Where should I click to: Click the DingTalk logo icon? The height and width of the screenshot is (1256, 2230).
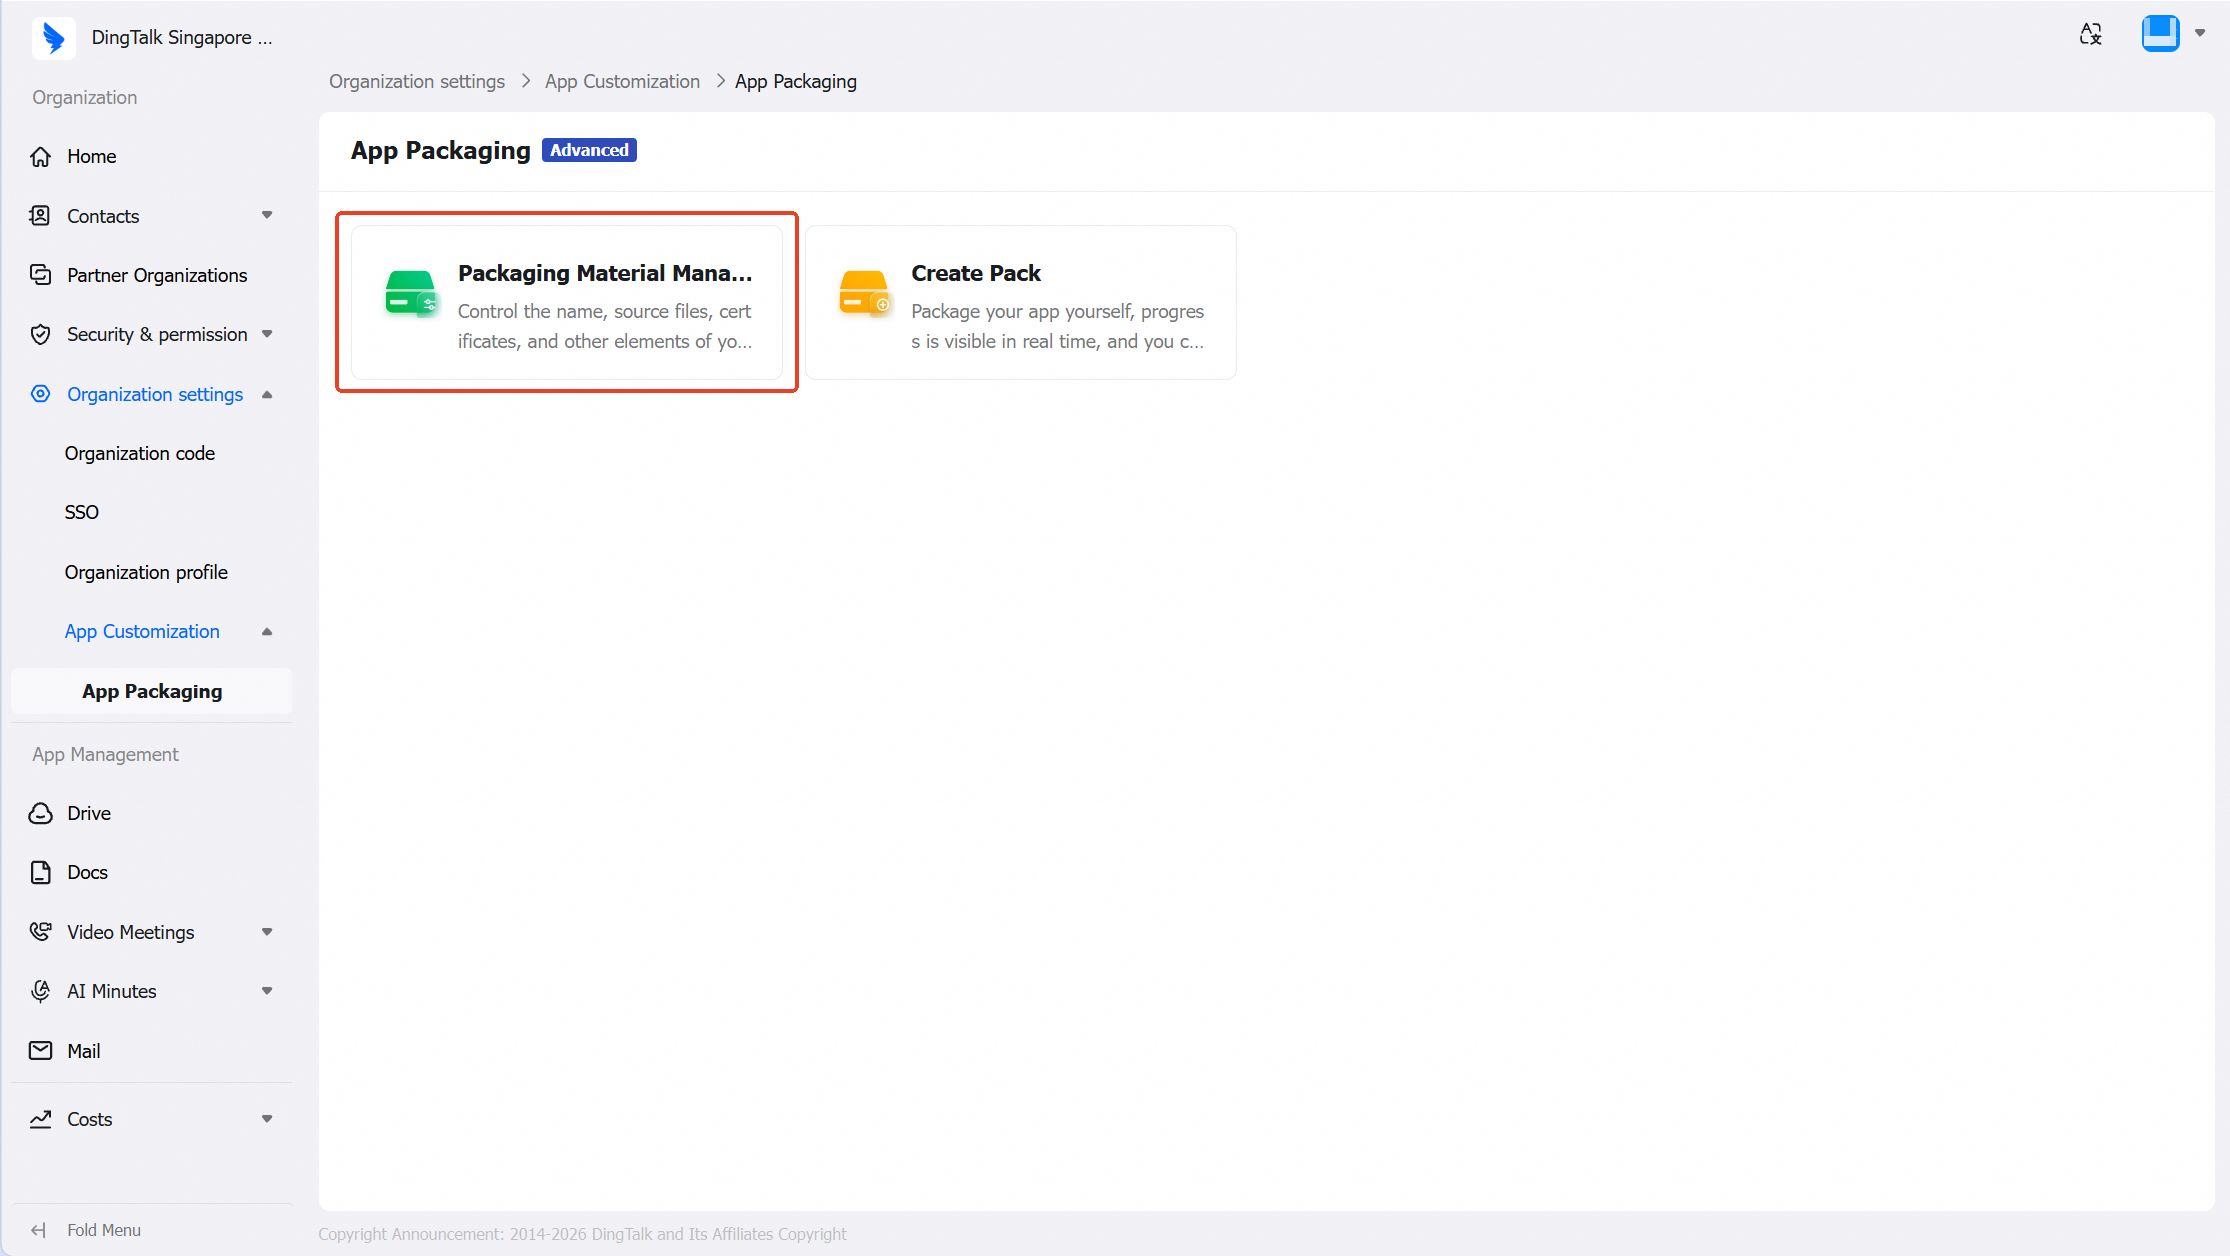click(54, 38)
